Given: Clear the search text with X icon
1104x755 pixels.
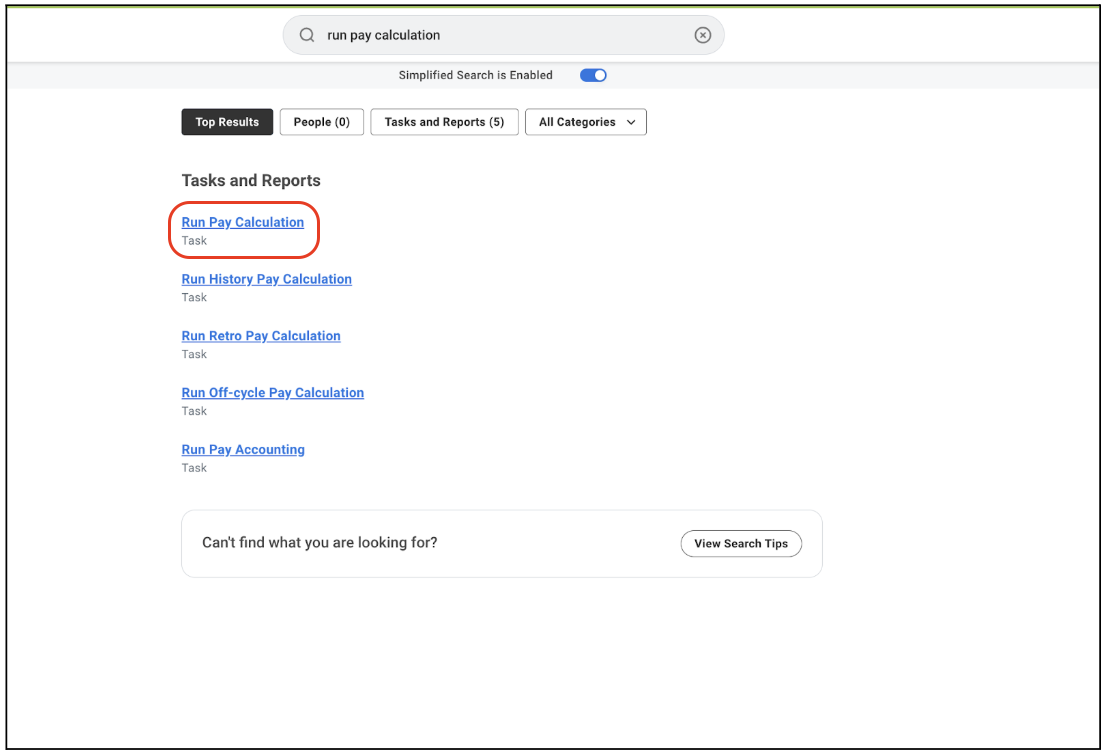Looking at the screenshot, I should click(702, 35).
